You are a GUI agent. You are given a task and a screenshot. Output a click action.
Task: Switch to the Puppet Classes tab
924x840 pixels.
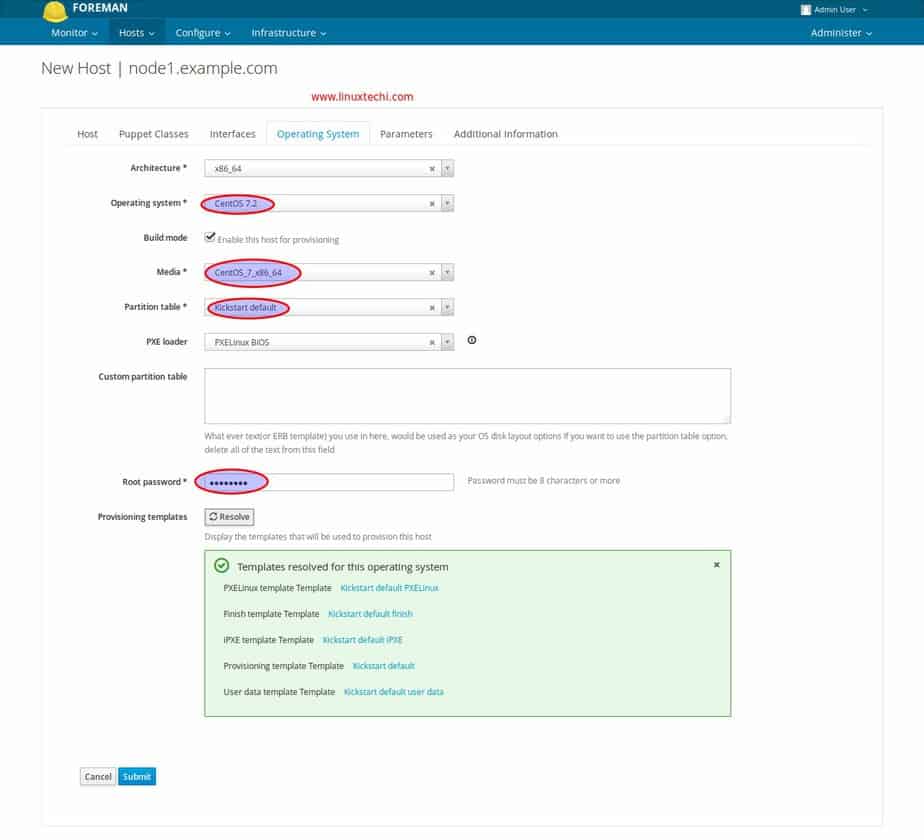tap(154, 134)
